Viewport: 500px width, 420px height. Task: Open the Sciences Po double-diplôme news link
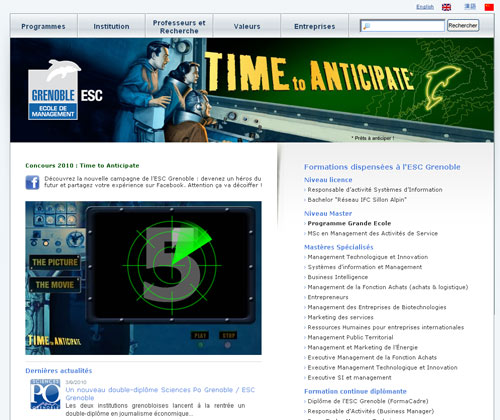pyautogui.click(x=160, y=394)
